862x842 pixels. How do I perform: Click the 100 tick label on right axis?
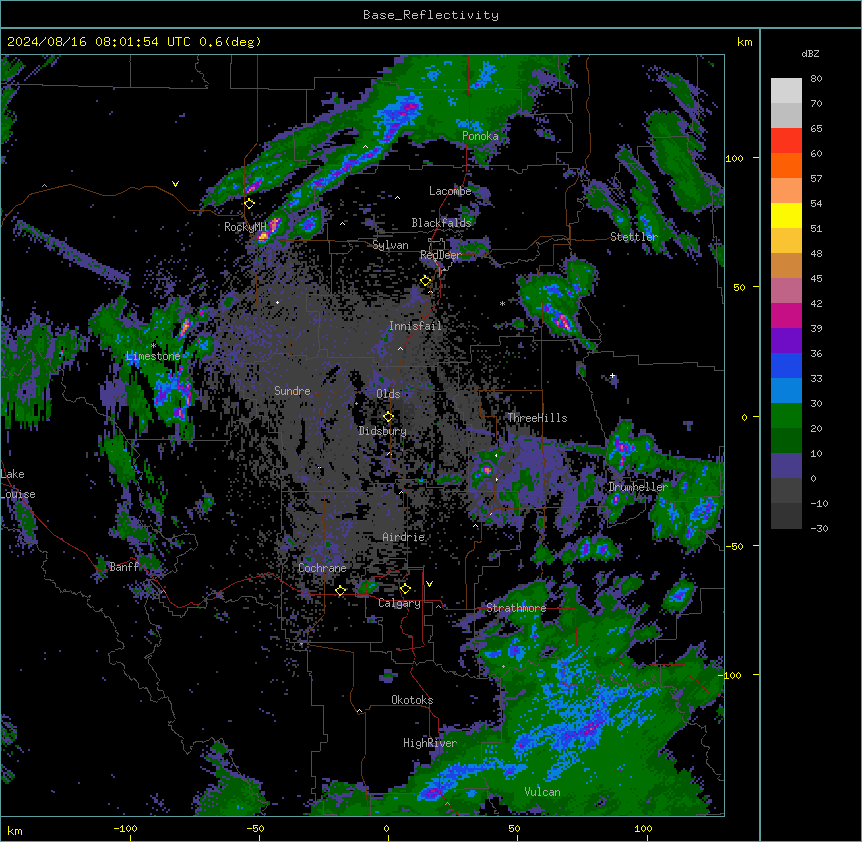pos(734,158)
